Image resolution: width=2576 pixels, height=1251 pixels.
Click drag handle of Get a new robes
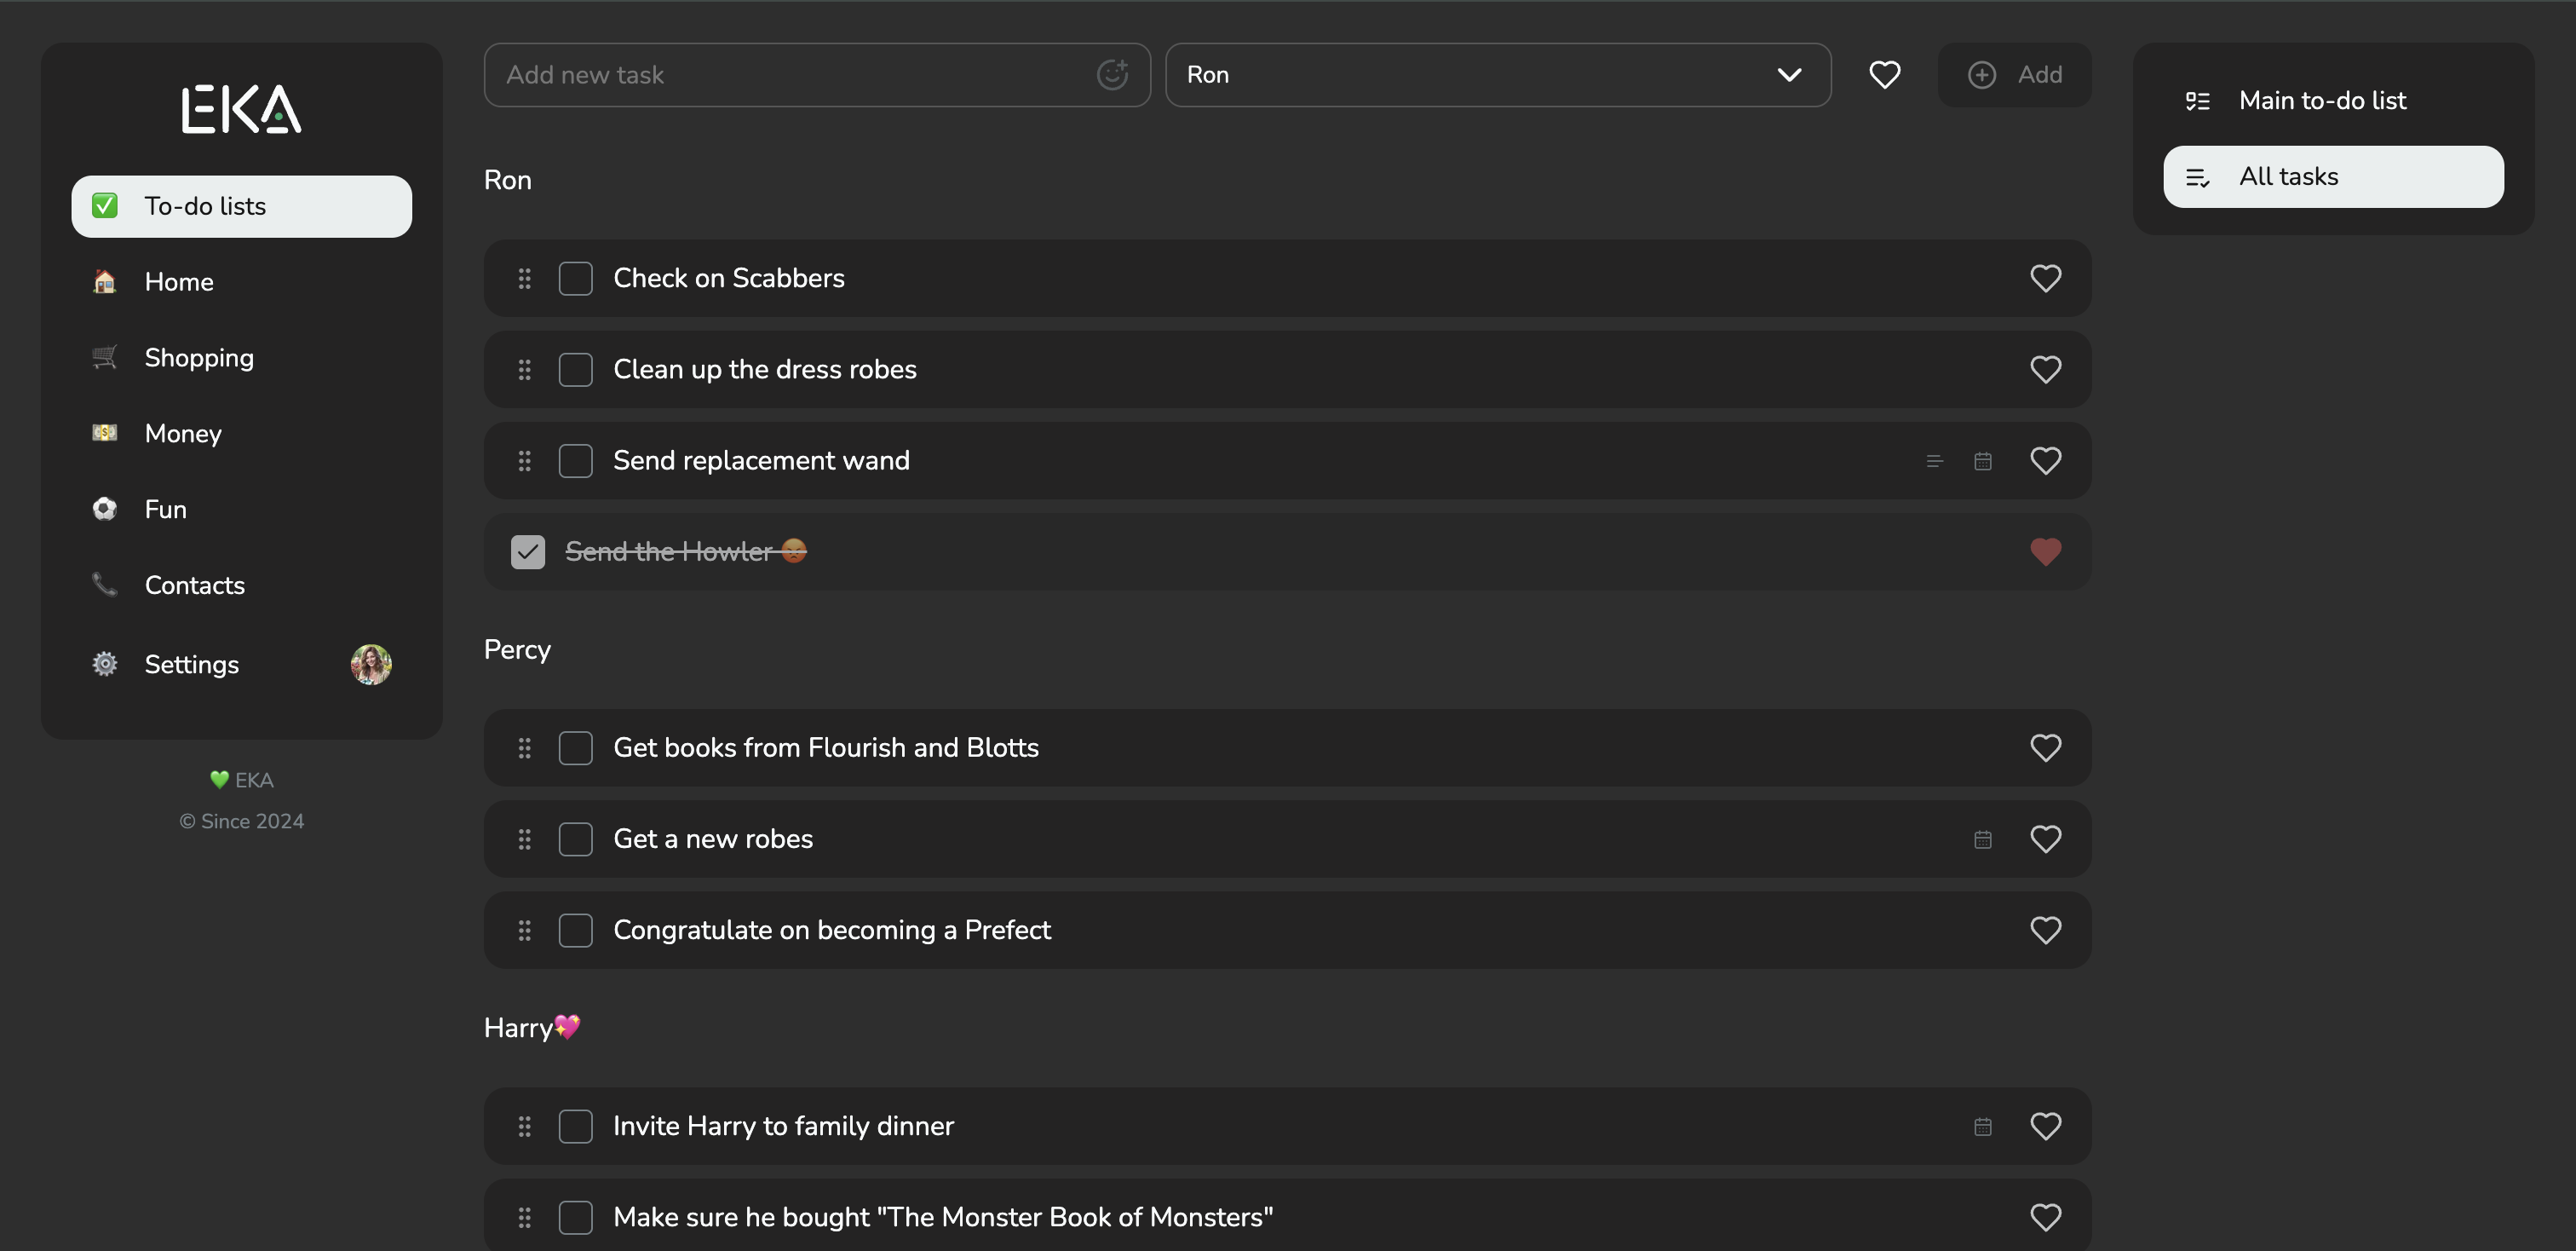coord(524,839)
